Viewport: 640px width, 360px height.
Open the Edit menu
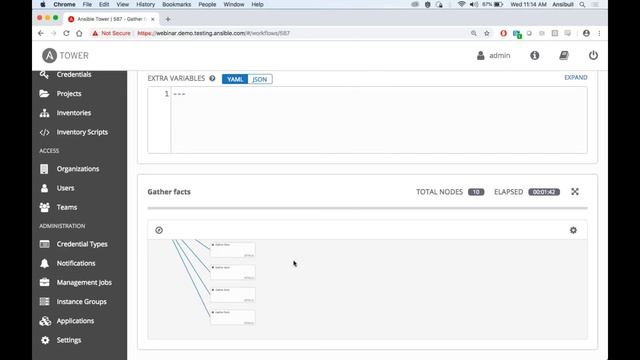104,4
